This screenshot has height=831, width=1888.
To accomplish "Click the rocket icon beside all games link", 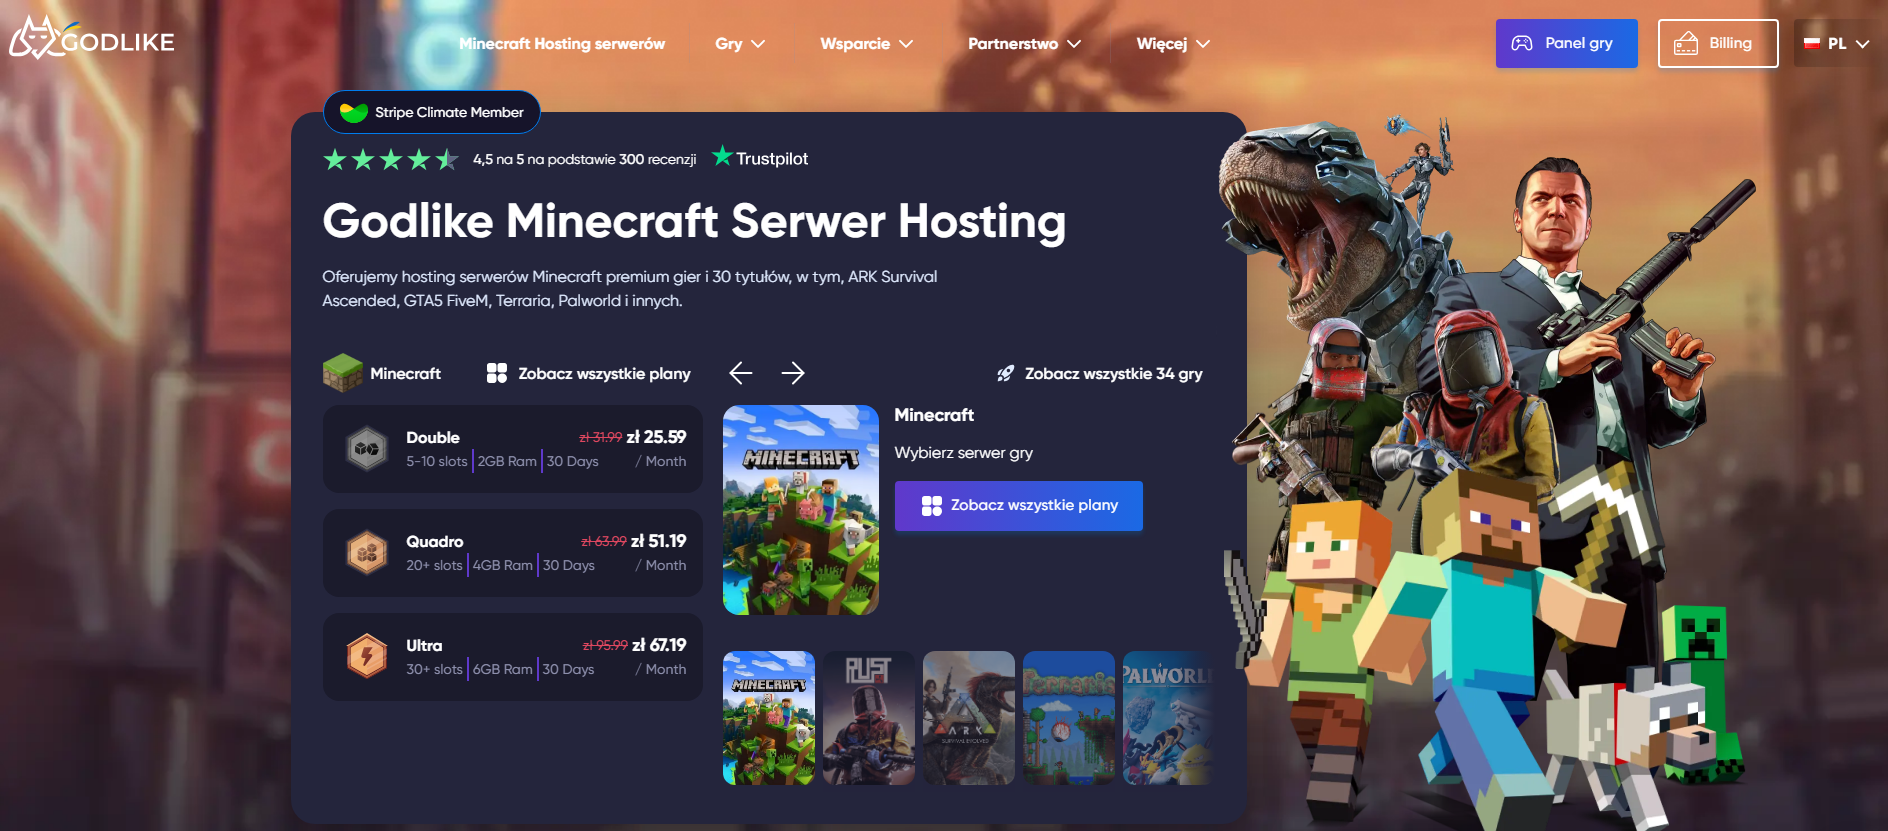I will 1005,373.
